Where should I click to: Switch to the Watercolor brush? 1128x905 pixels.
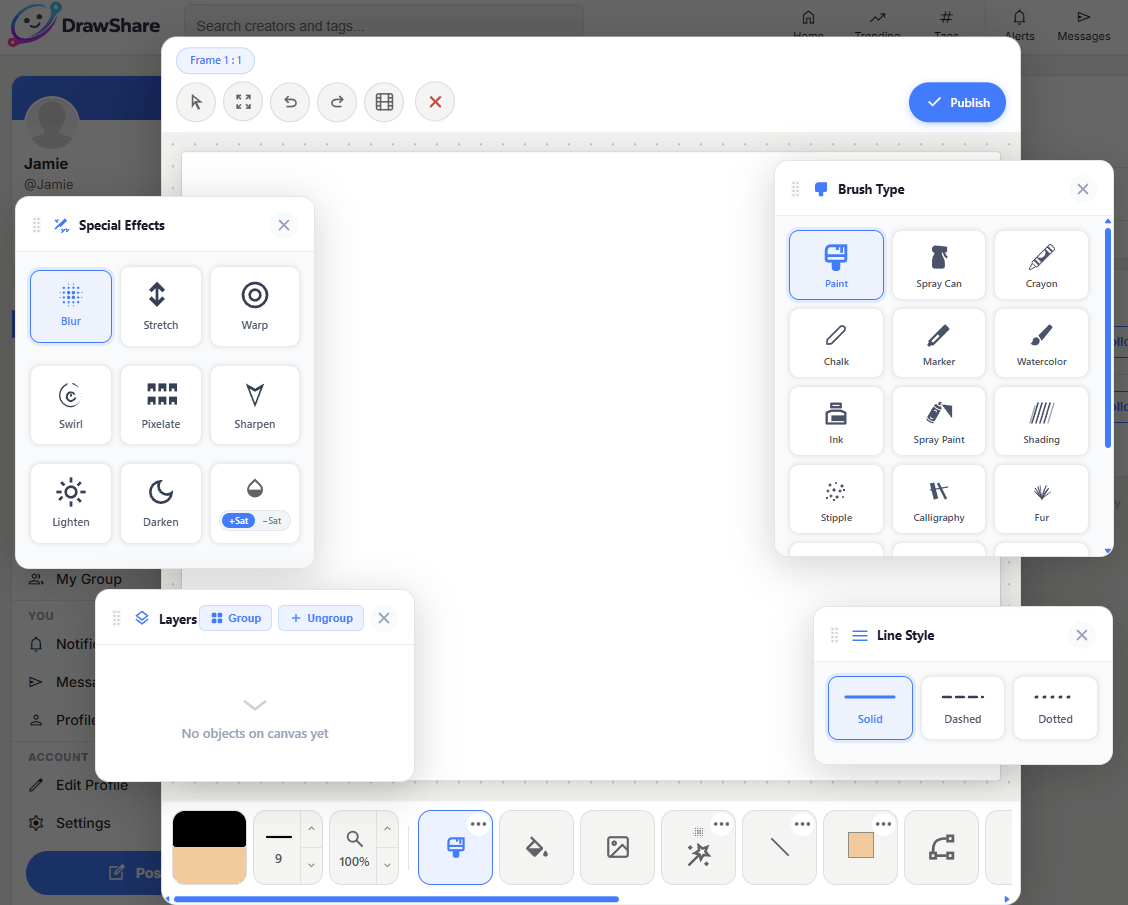click(x=1040, y=343)
